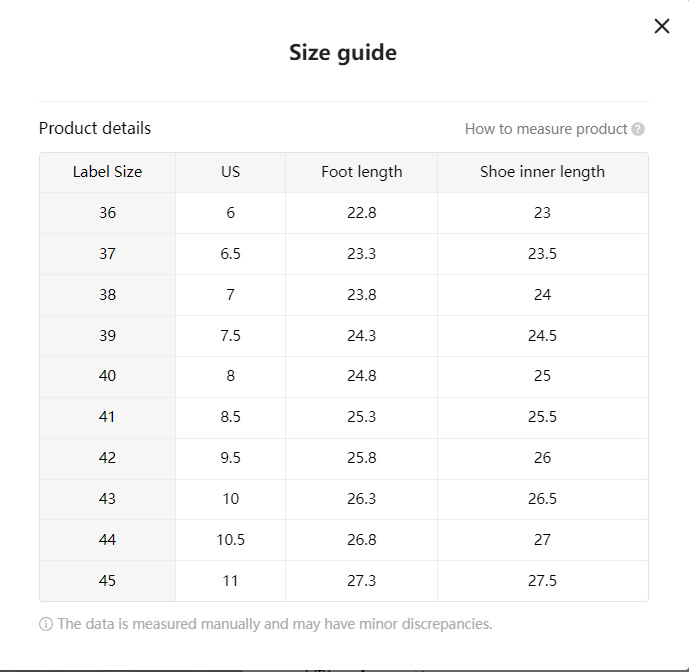The image size is (689, 672).
Task: Click the 25.5 shoe inner length cell
Action: [542, 417]
